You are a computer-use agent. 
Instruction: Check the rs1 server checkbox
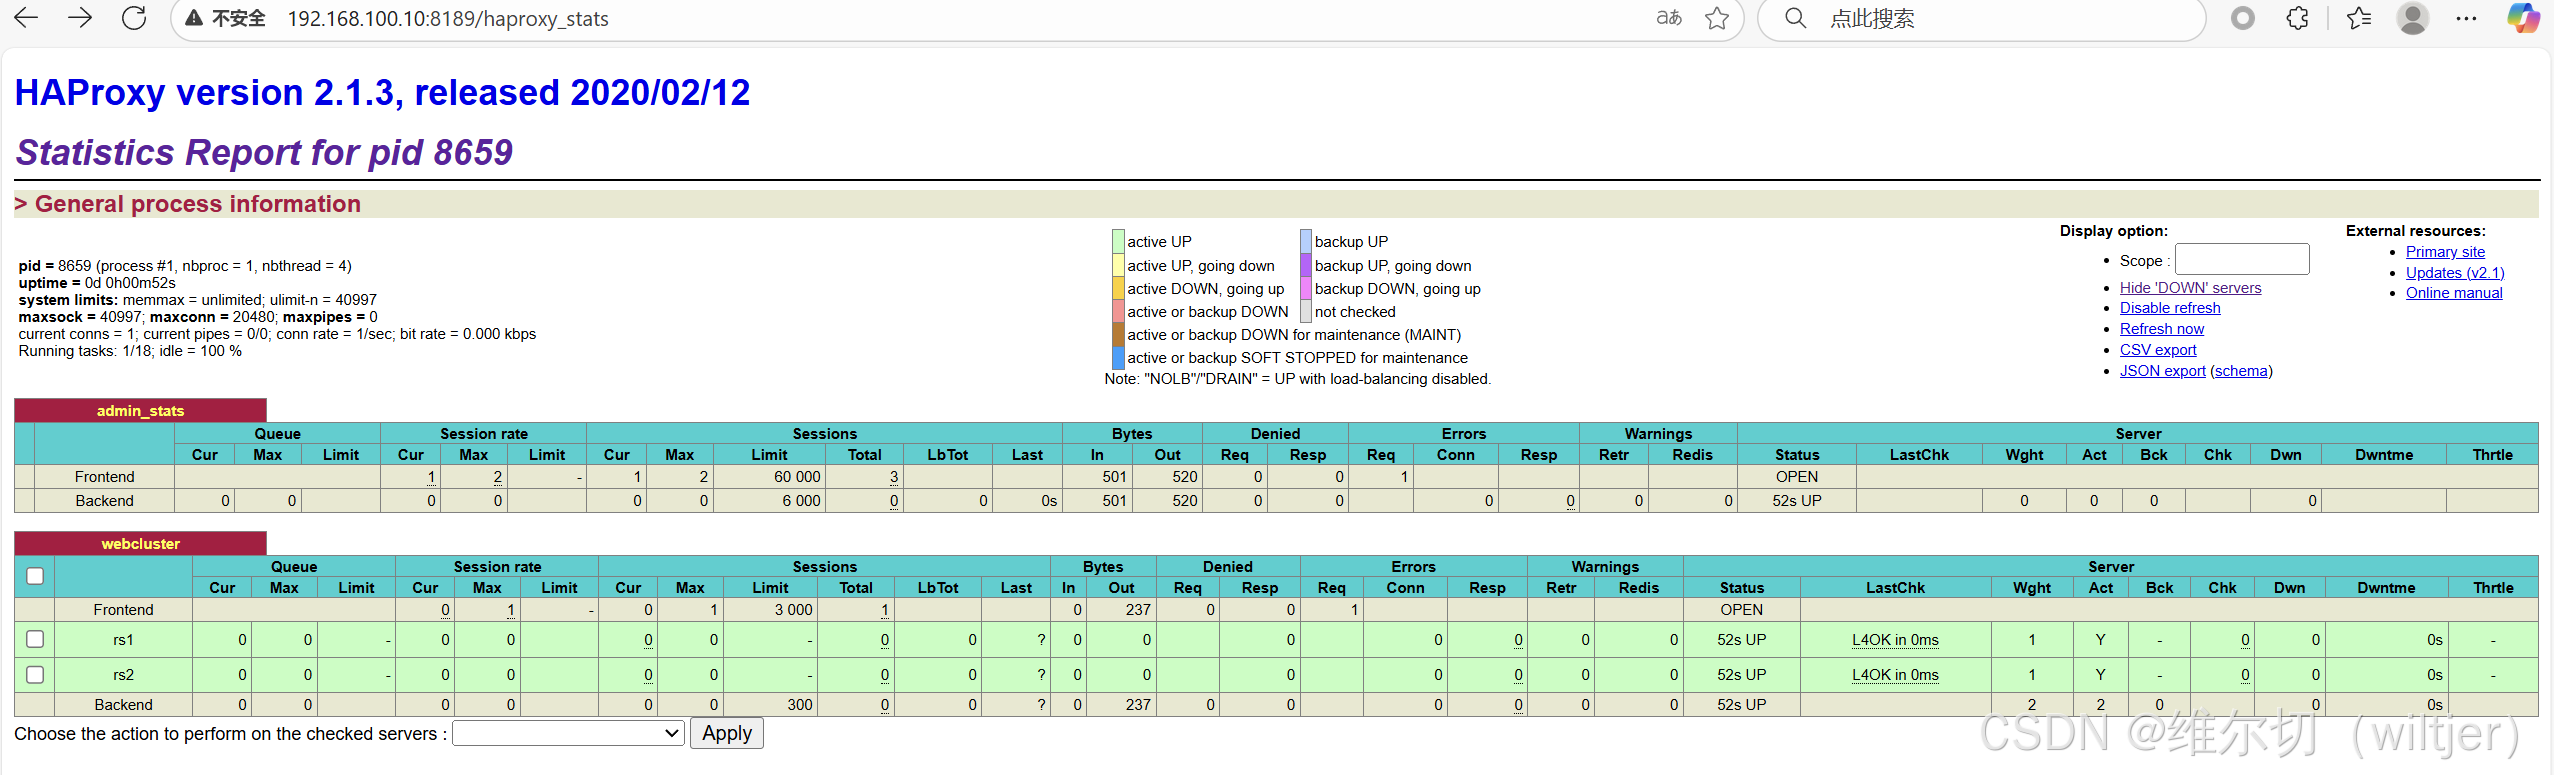click(x=35, y=639)
